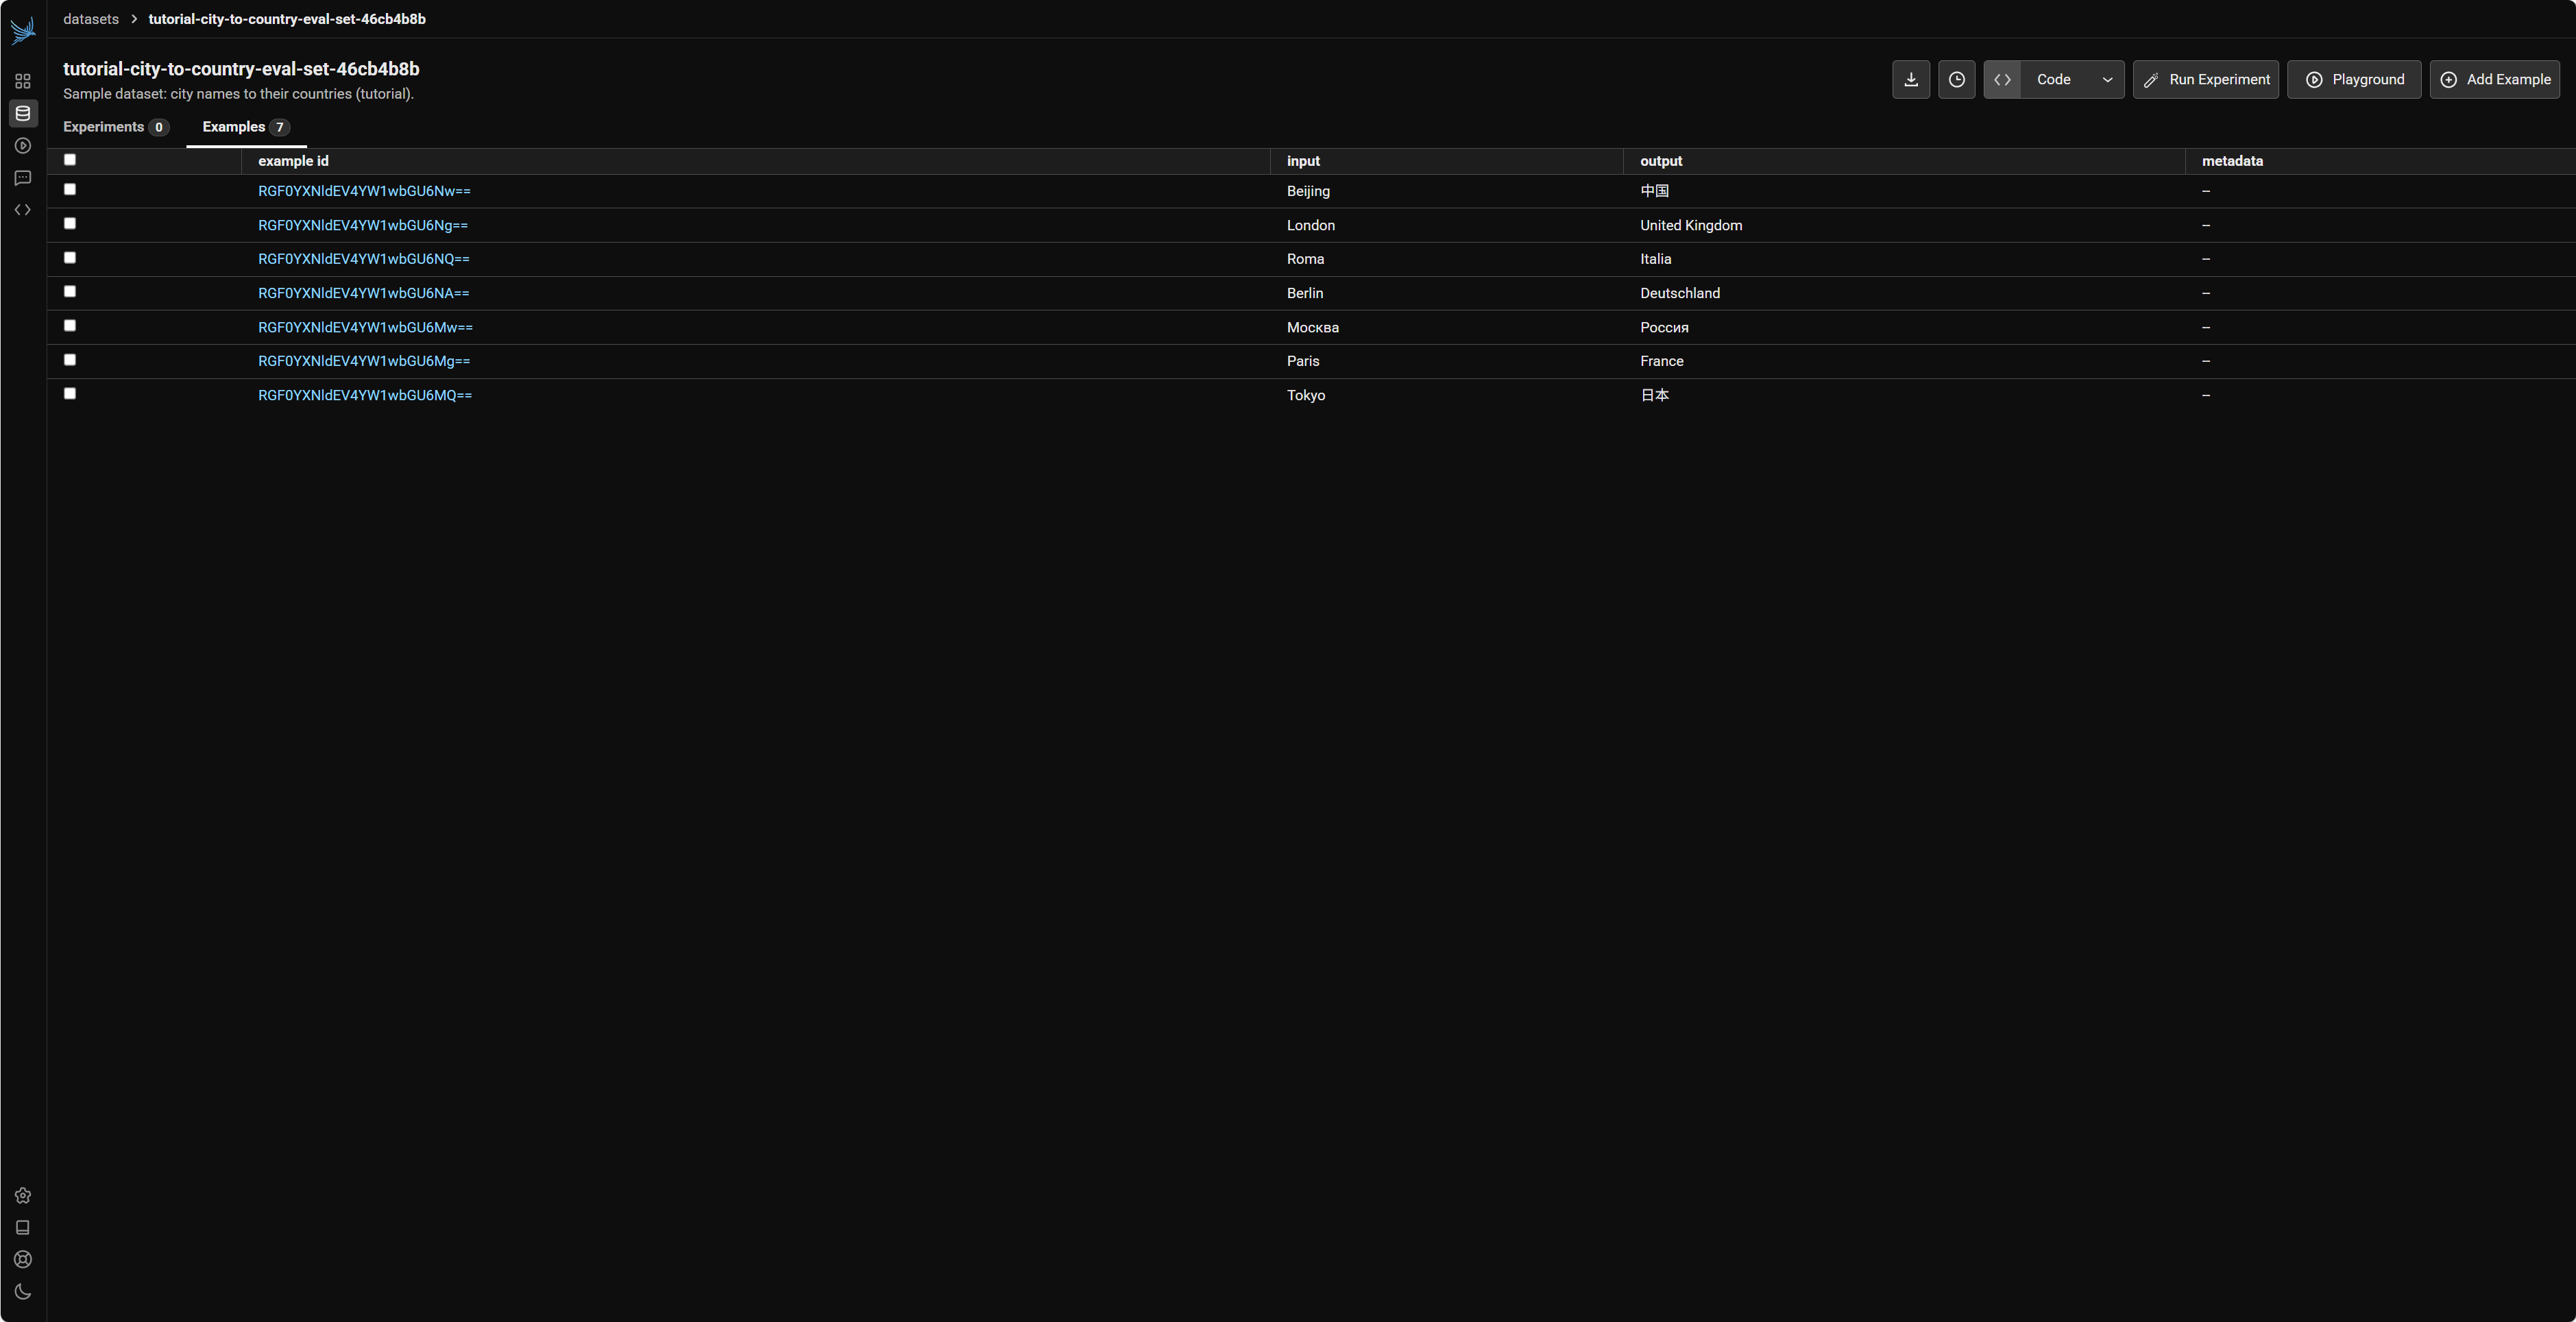The width and height of the screenshot is (2576, 1322).
Task: Toggle dark mode moon icon
Action: point(23,1291)
